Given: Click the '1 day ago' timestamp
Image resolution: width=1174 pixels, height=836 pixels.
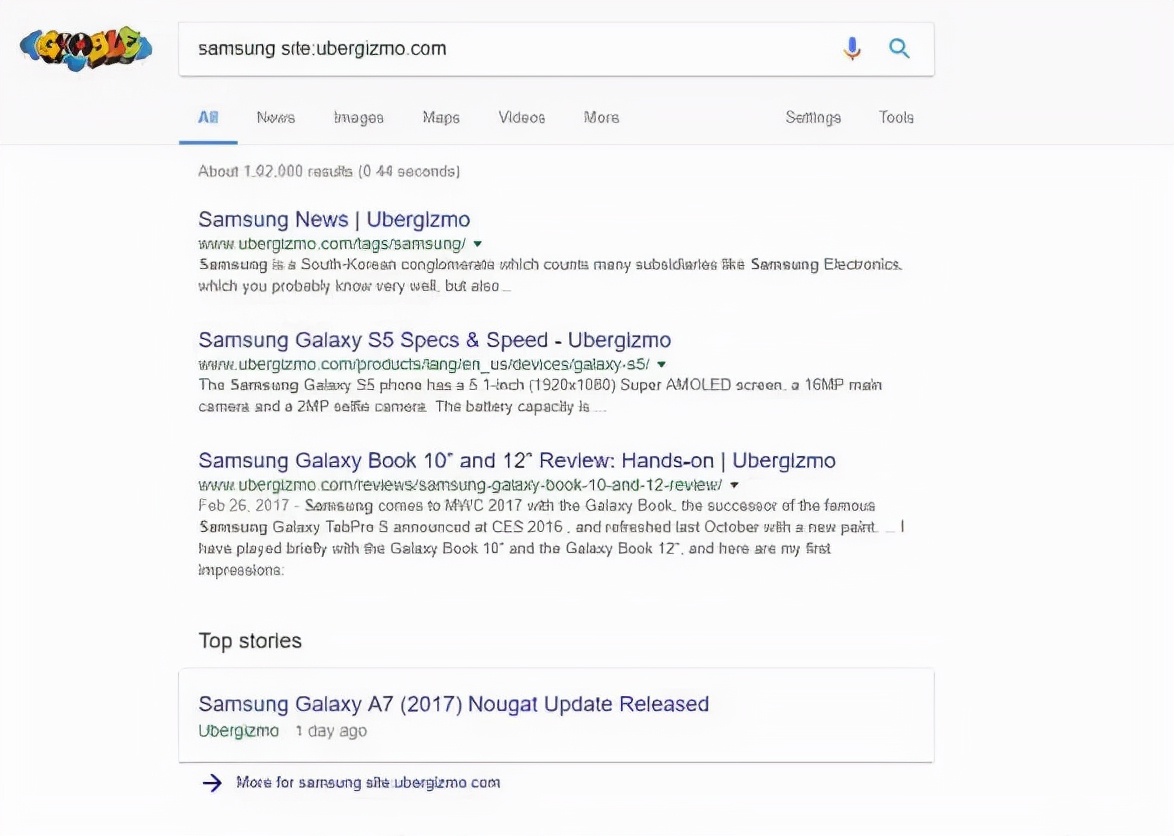Looking at the screenshot, I should 331,731.
